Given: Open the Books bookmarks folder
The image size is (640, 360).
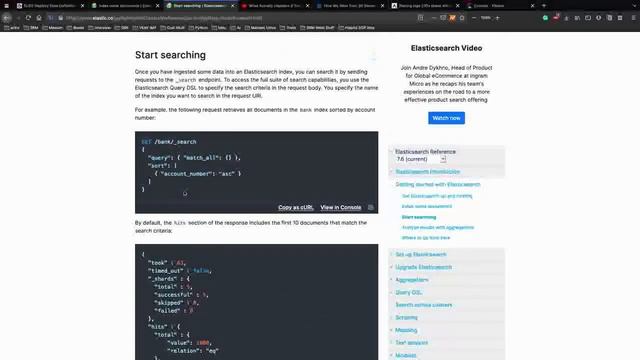Looking at the screenshot, I should click(76, 28).
